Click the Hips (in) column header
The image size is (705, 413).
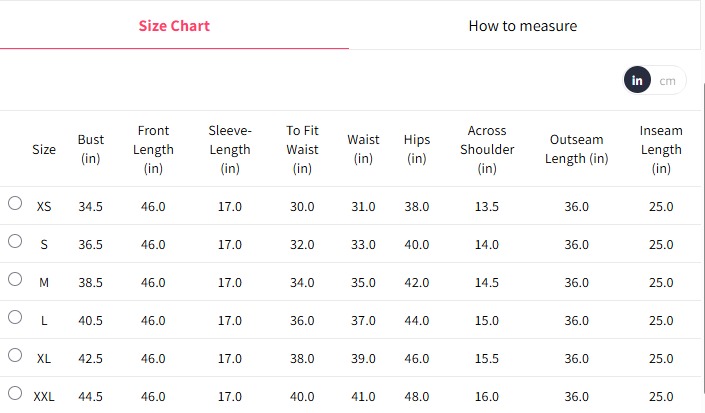click(x=417, y=149)
